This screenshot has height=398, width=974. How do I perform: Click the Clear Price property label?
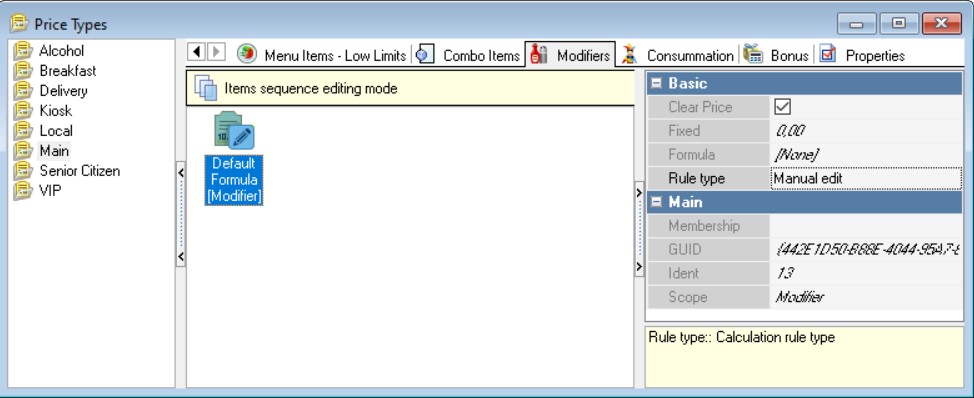pos(700,107)
